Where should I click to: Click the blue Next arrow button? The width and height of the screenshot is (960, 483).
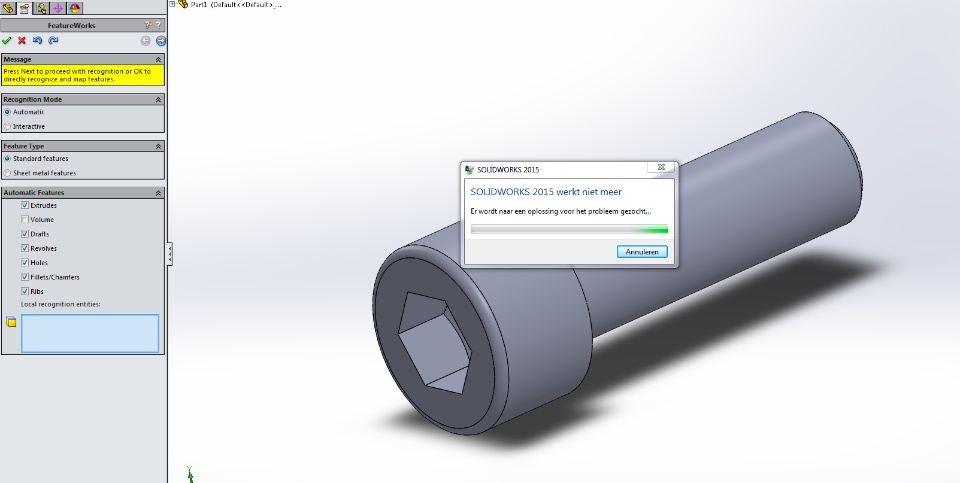[x=160, y=41]
